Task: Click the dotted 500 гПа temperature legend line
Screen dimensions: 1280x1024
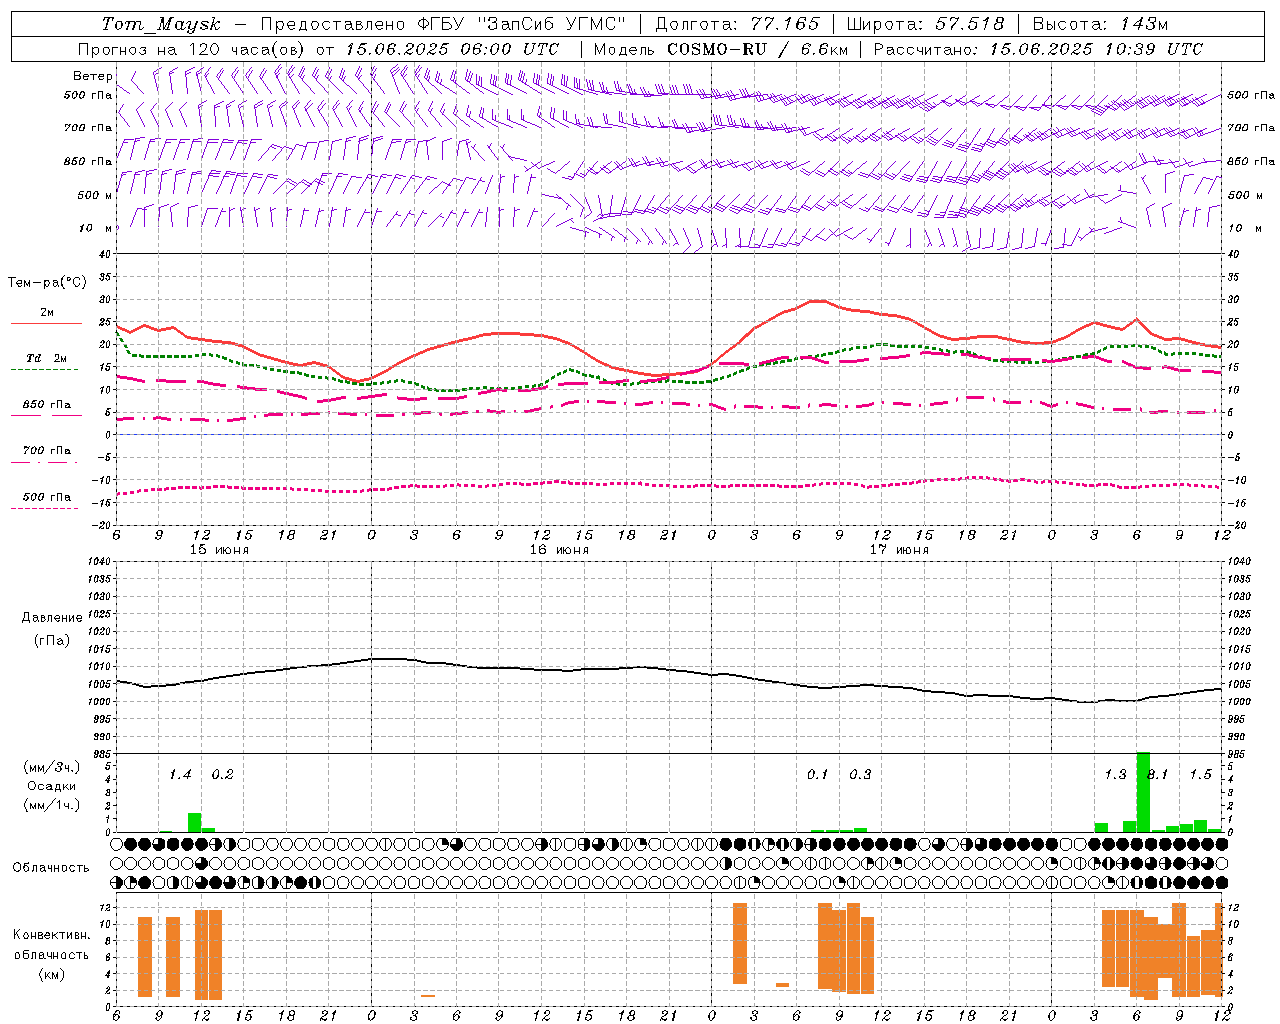Action: click(44, 509)
